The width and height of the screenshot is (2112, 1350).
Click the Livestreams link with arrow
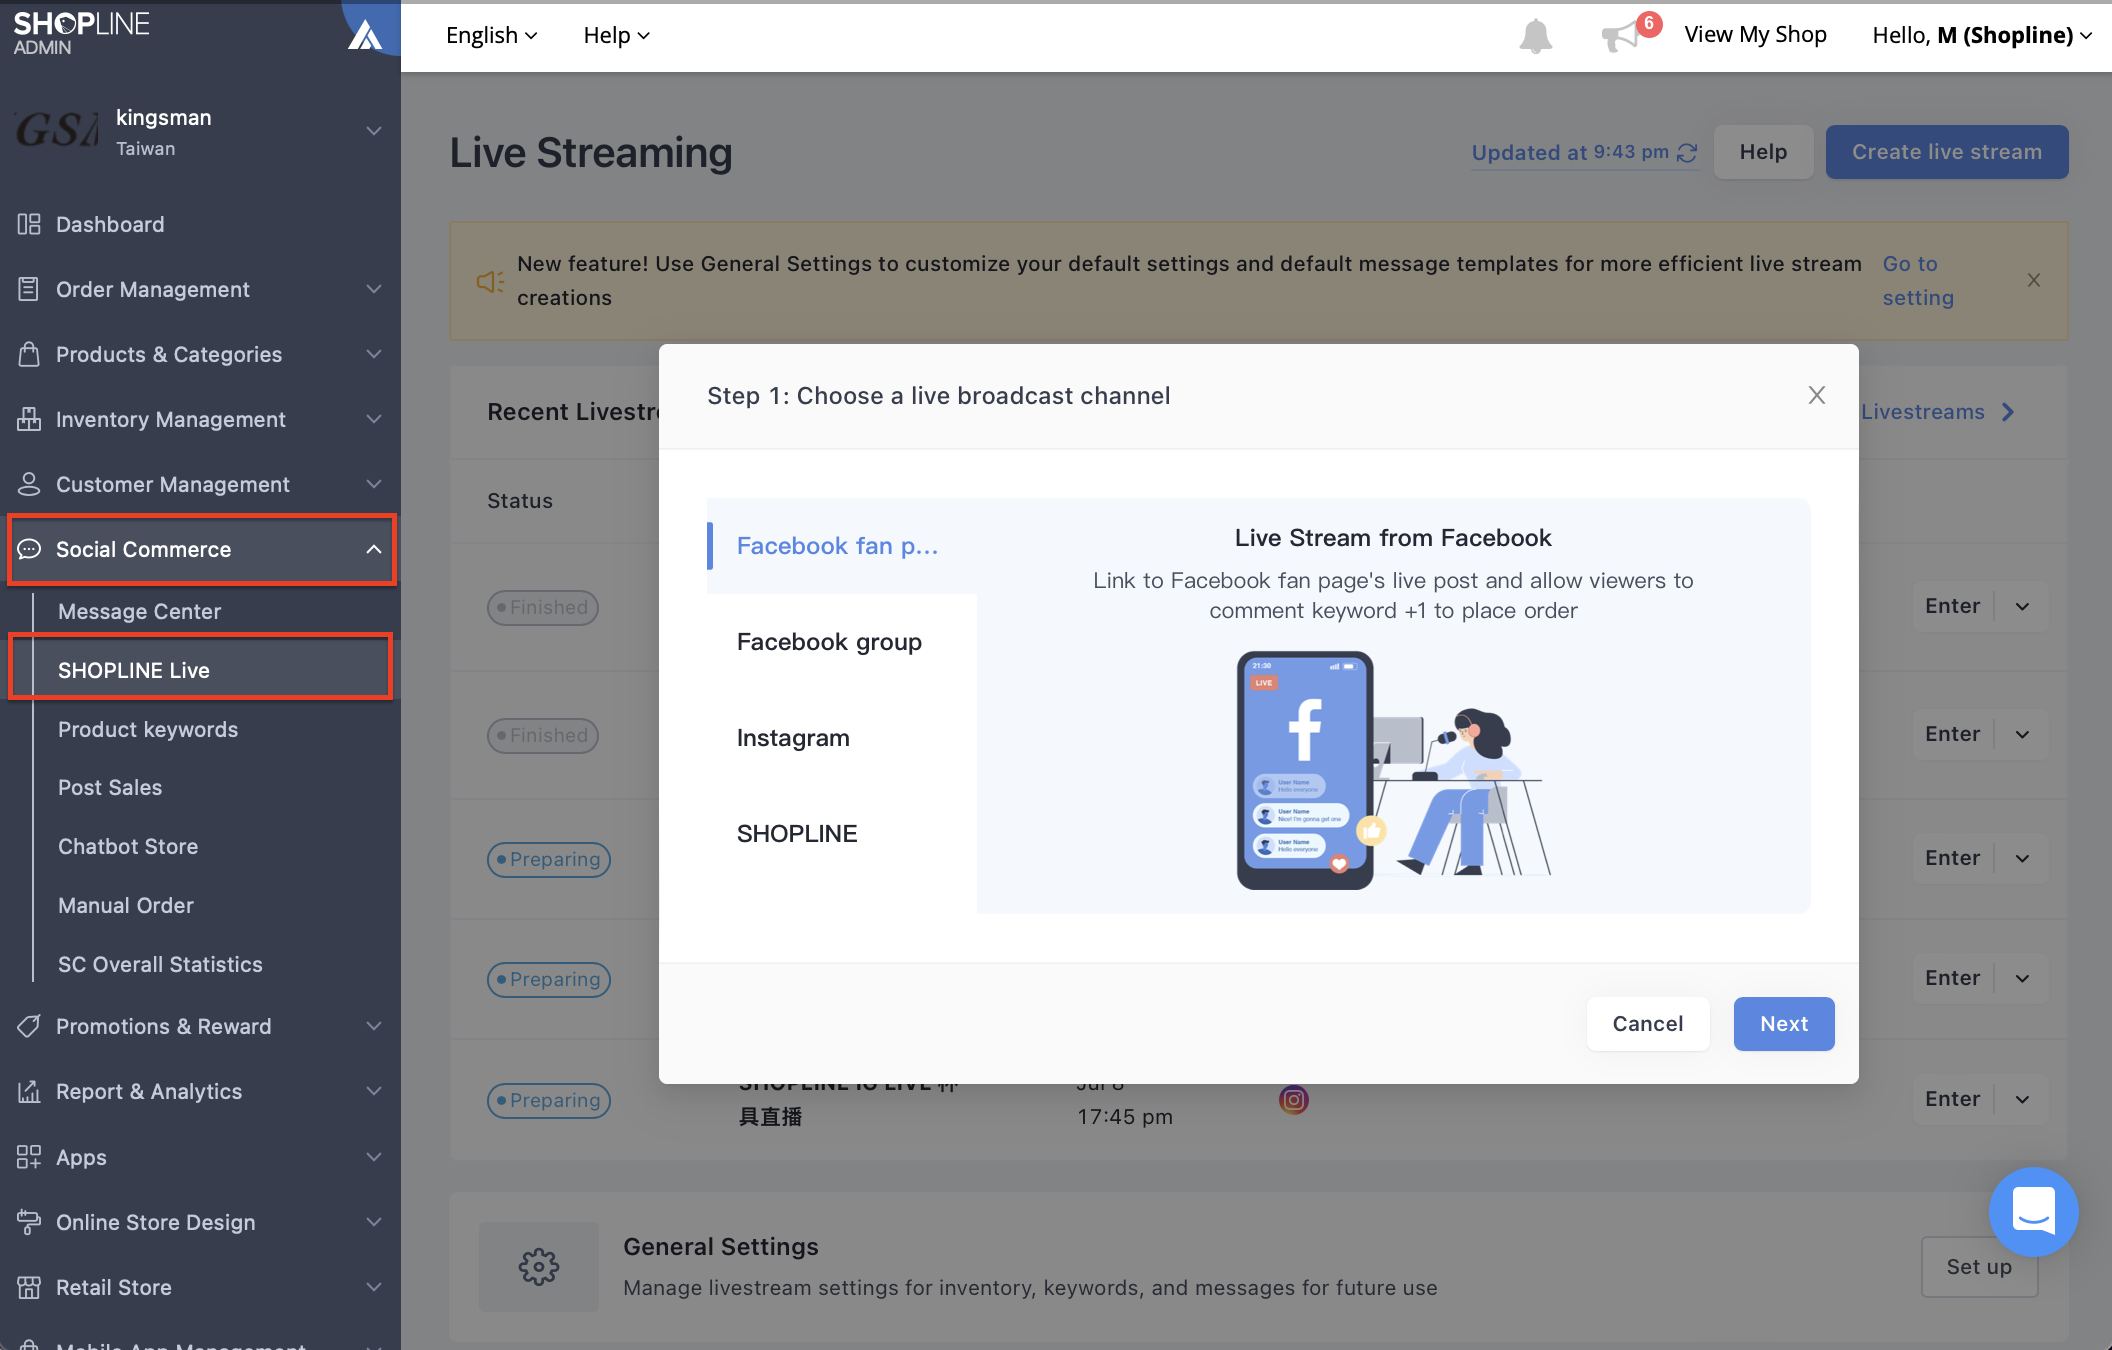[x=1937, y=412]
